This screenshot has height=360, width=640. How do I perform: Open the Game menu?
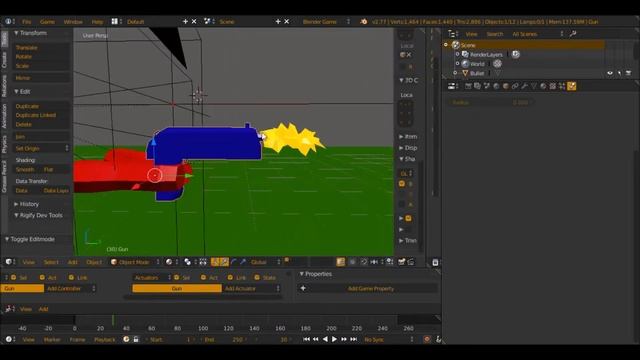click(47, 22)
